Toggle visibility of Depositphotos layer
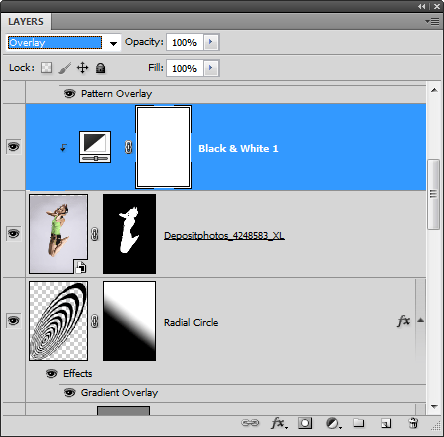Viewport: 444px width, 437px height. coord(14,233)
